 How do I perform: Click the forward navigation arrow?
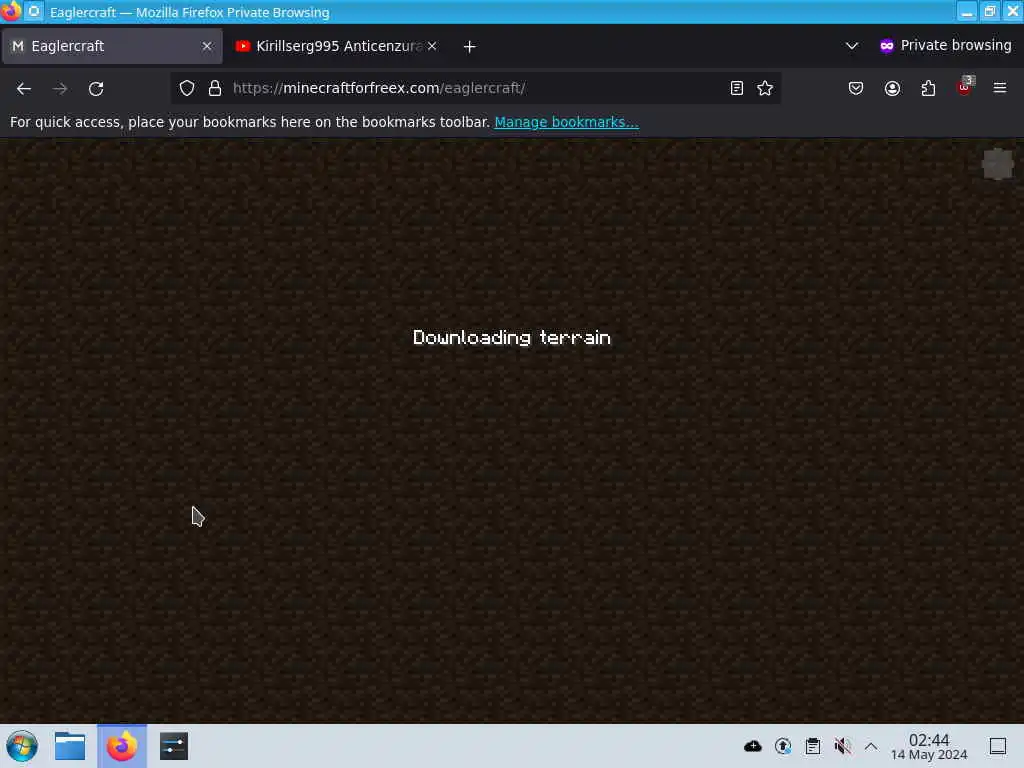point(60,88)
